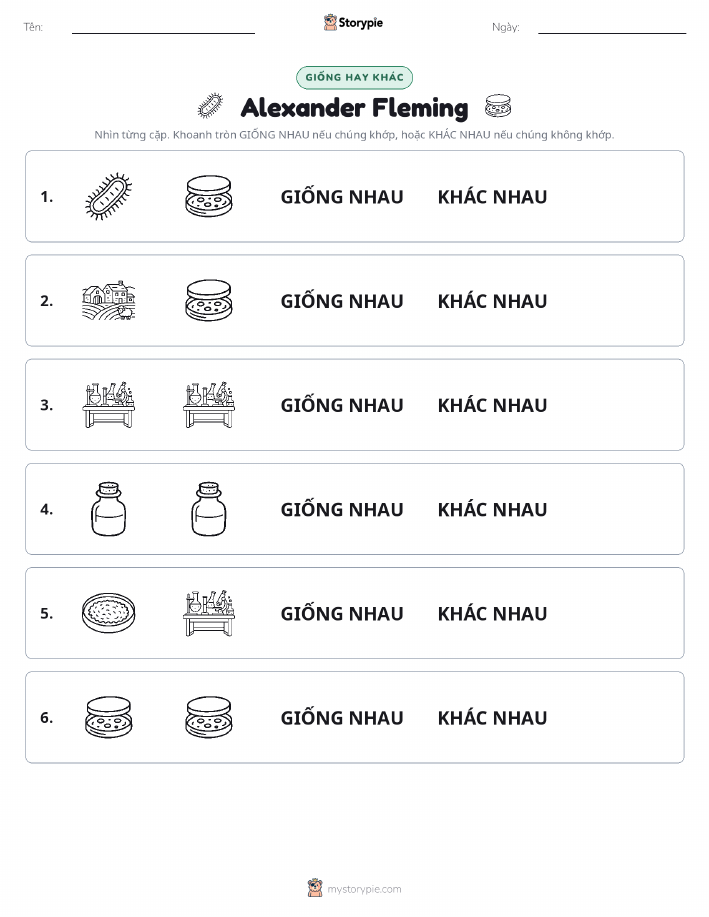Open the mystorypie.com footer link
The image size is (709, 917).
pyautogui.click(x=354, y=888)
